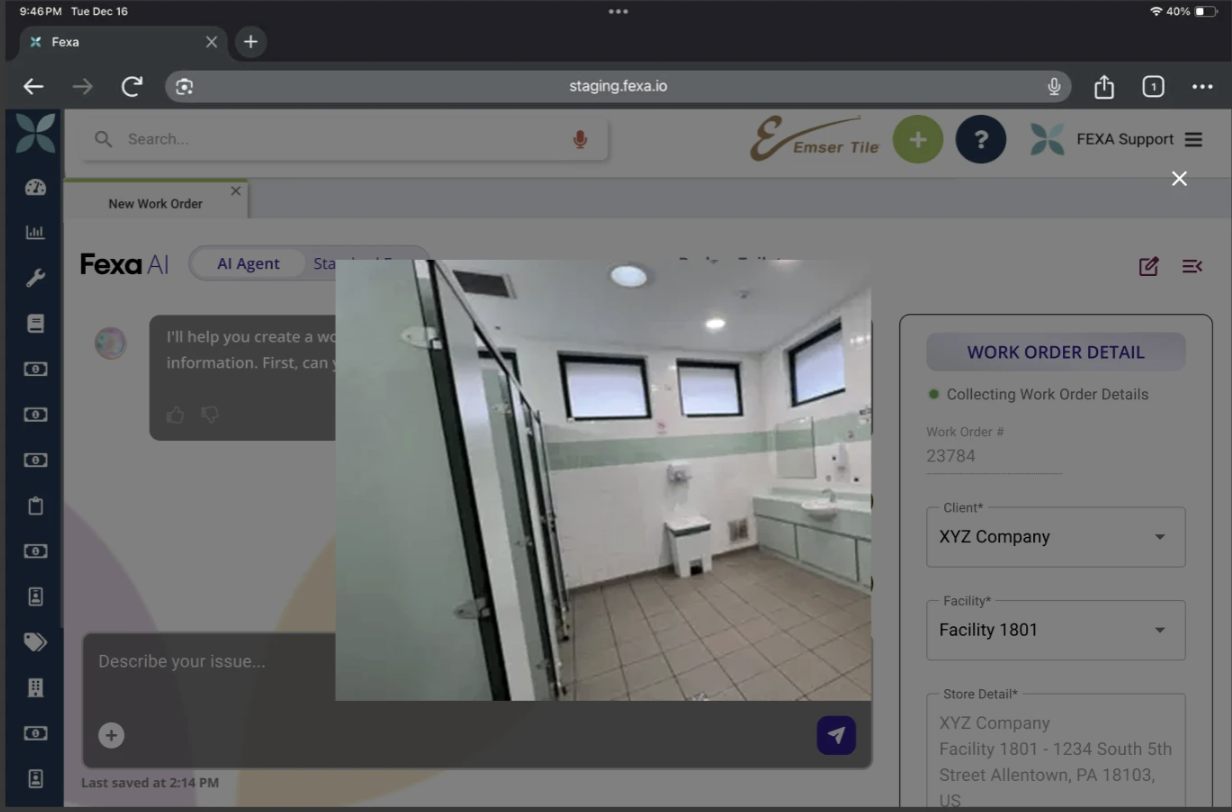This screenshot has height=812, width=1232.
Task: Click the clipboard icon in sidebar
Action: [35, 506]
